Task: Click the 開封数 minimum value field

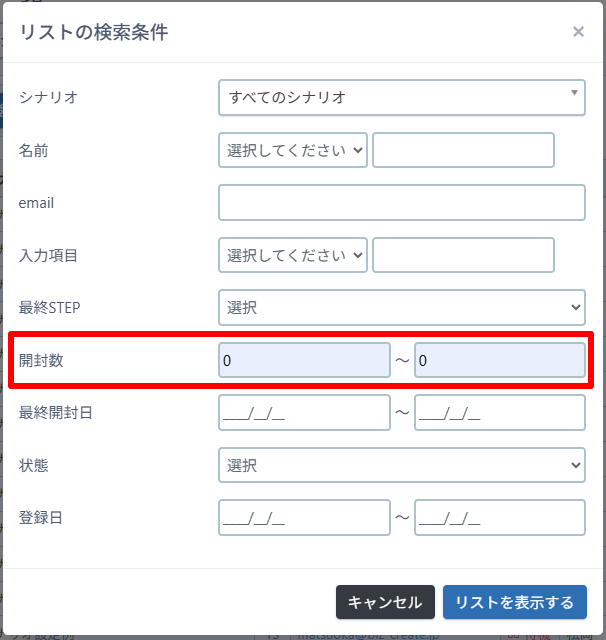Action: (304, 360)
